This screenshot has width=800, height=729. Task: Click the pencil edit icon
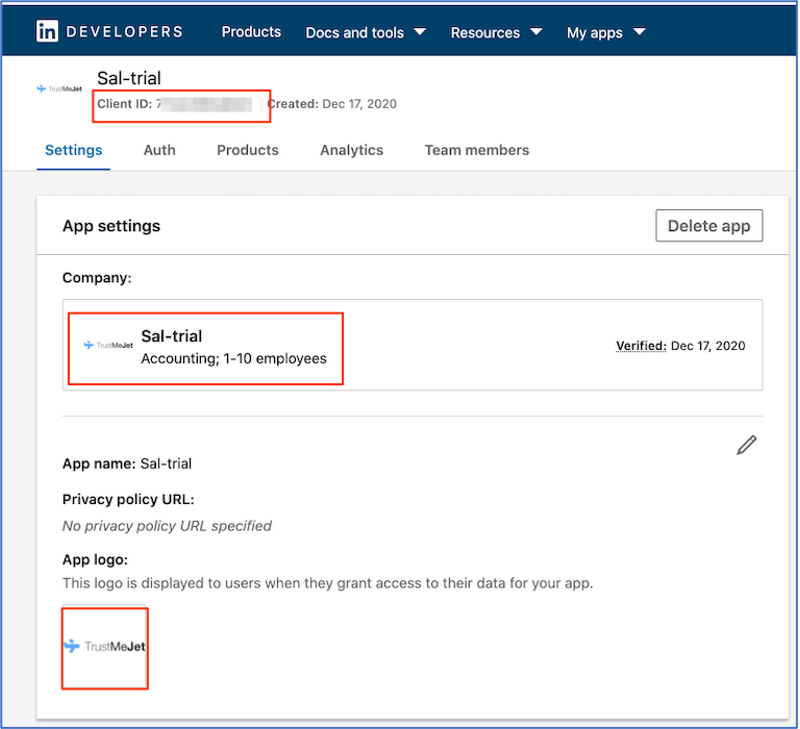tap(746, 445)
